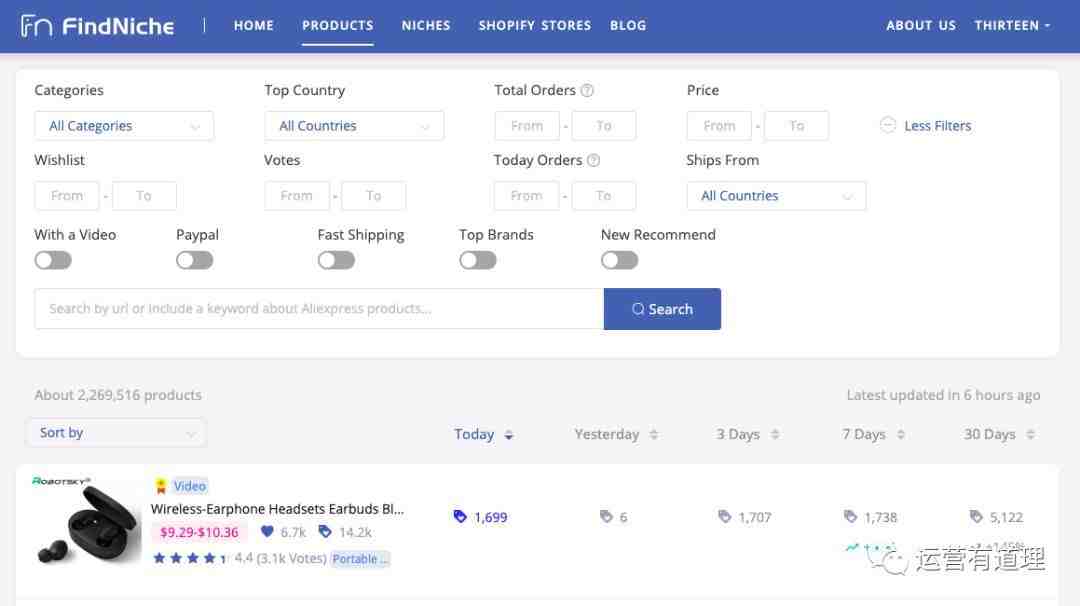
Task: Click the 4.4 (3.1k Votes) rating text
Action: (x=280, y=558)
